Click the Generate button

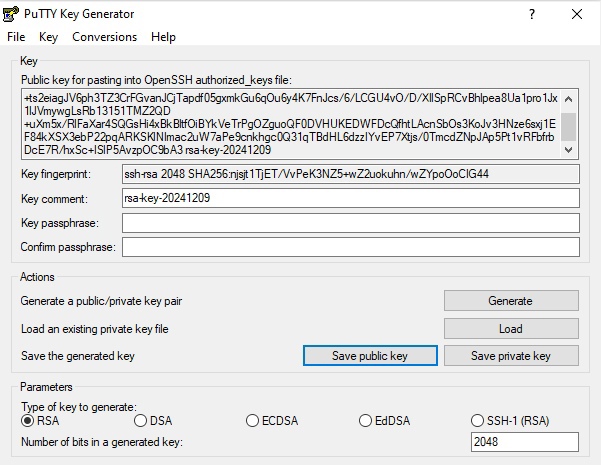click(x=511, y=301)
